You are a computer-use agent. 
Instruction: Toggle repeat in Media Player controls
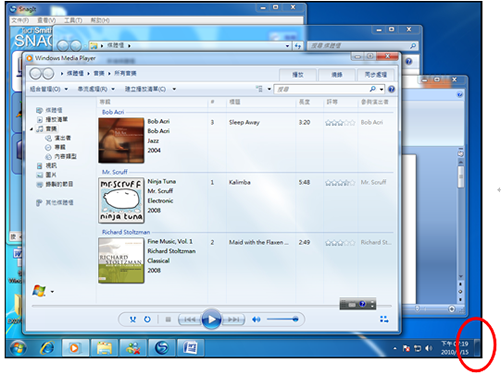[147, 319]
